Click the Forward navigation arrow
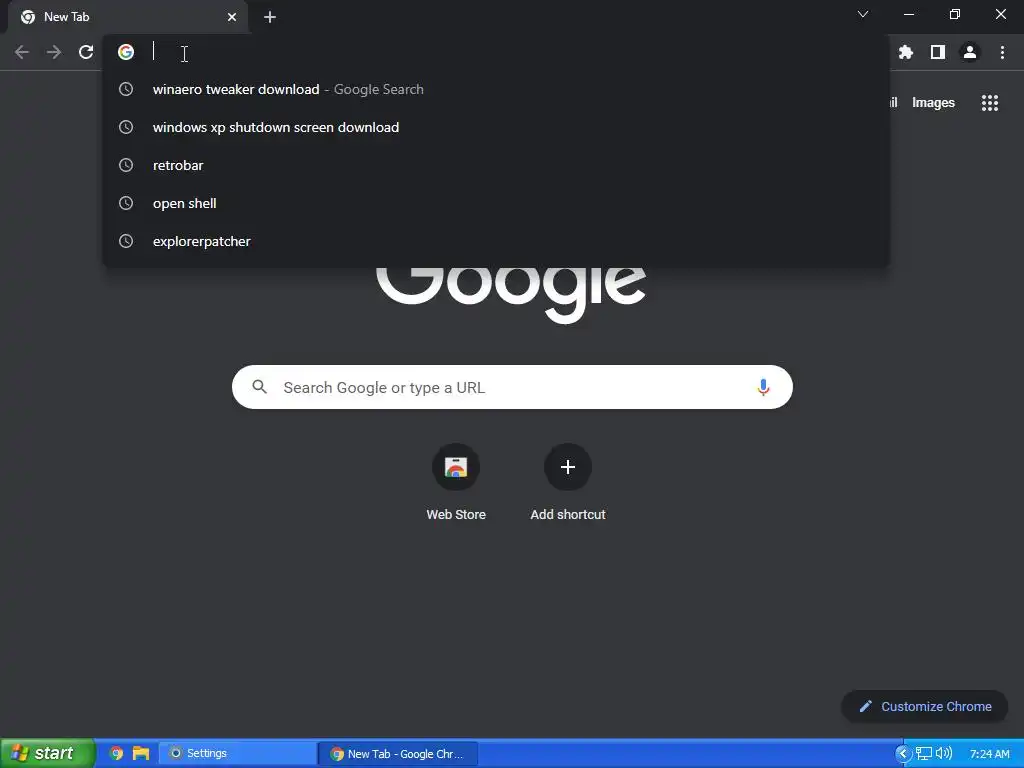 click(x=54, y=52)
